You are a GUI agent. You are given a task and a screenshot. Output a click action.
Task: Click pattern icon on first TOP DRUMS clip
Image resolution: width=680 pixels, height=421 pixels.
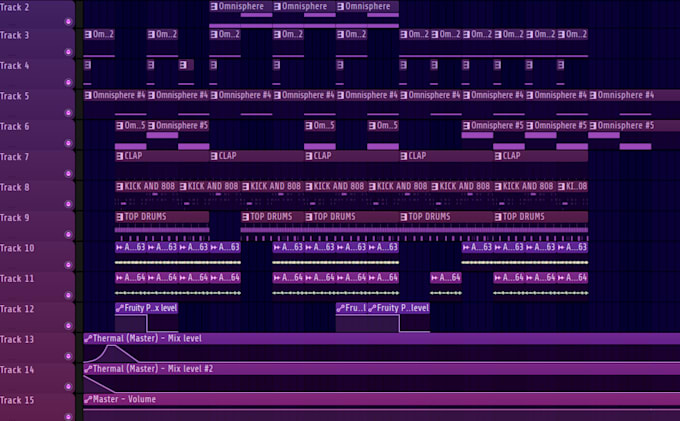click(x=119, y=217)
